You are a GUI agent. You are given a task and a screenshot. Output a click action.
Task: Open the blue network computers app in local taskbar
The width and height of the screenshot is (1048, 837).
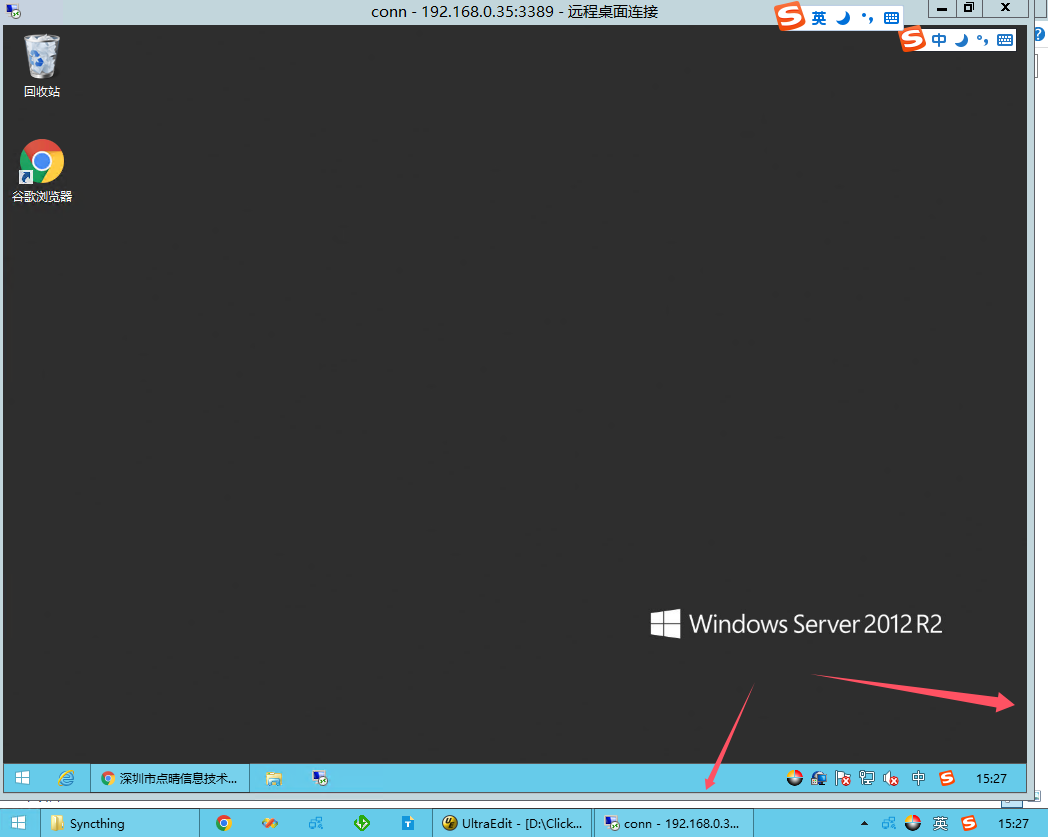(315, 823)
